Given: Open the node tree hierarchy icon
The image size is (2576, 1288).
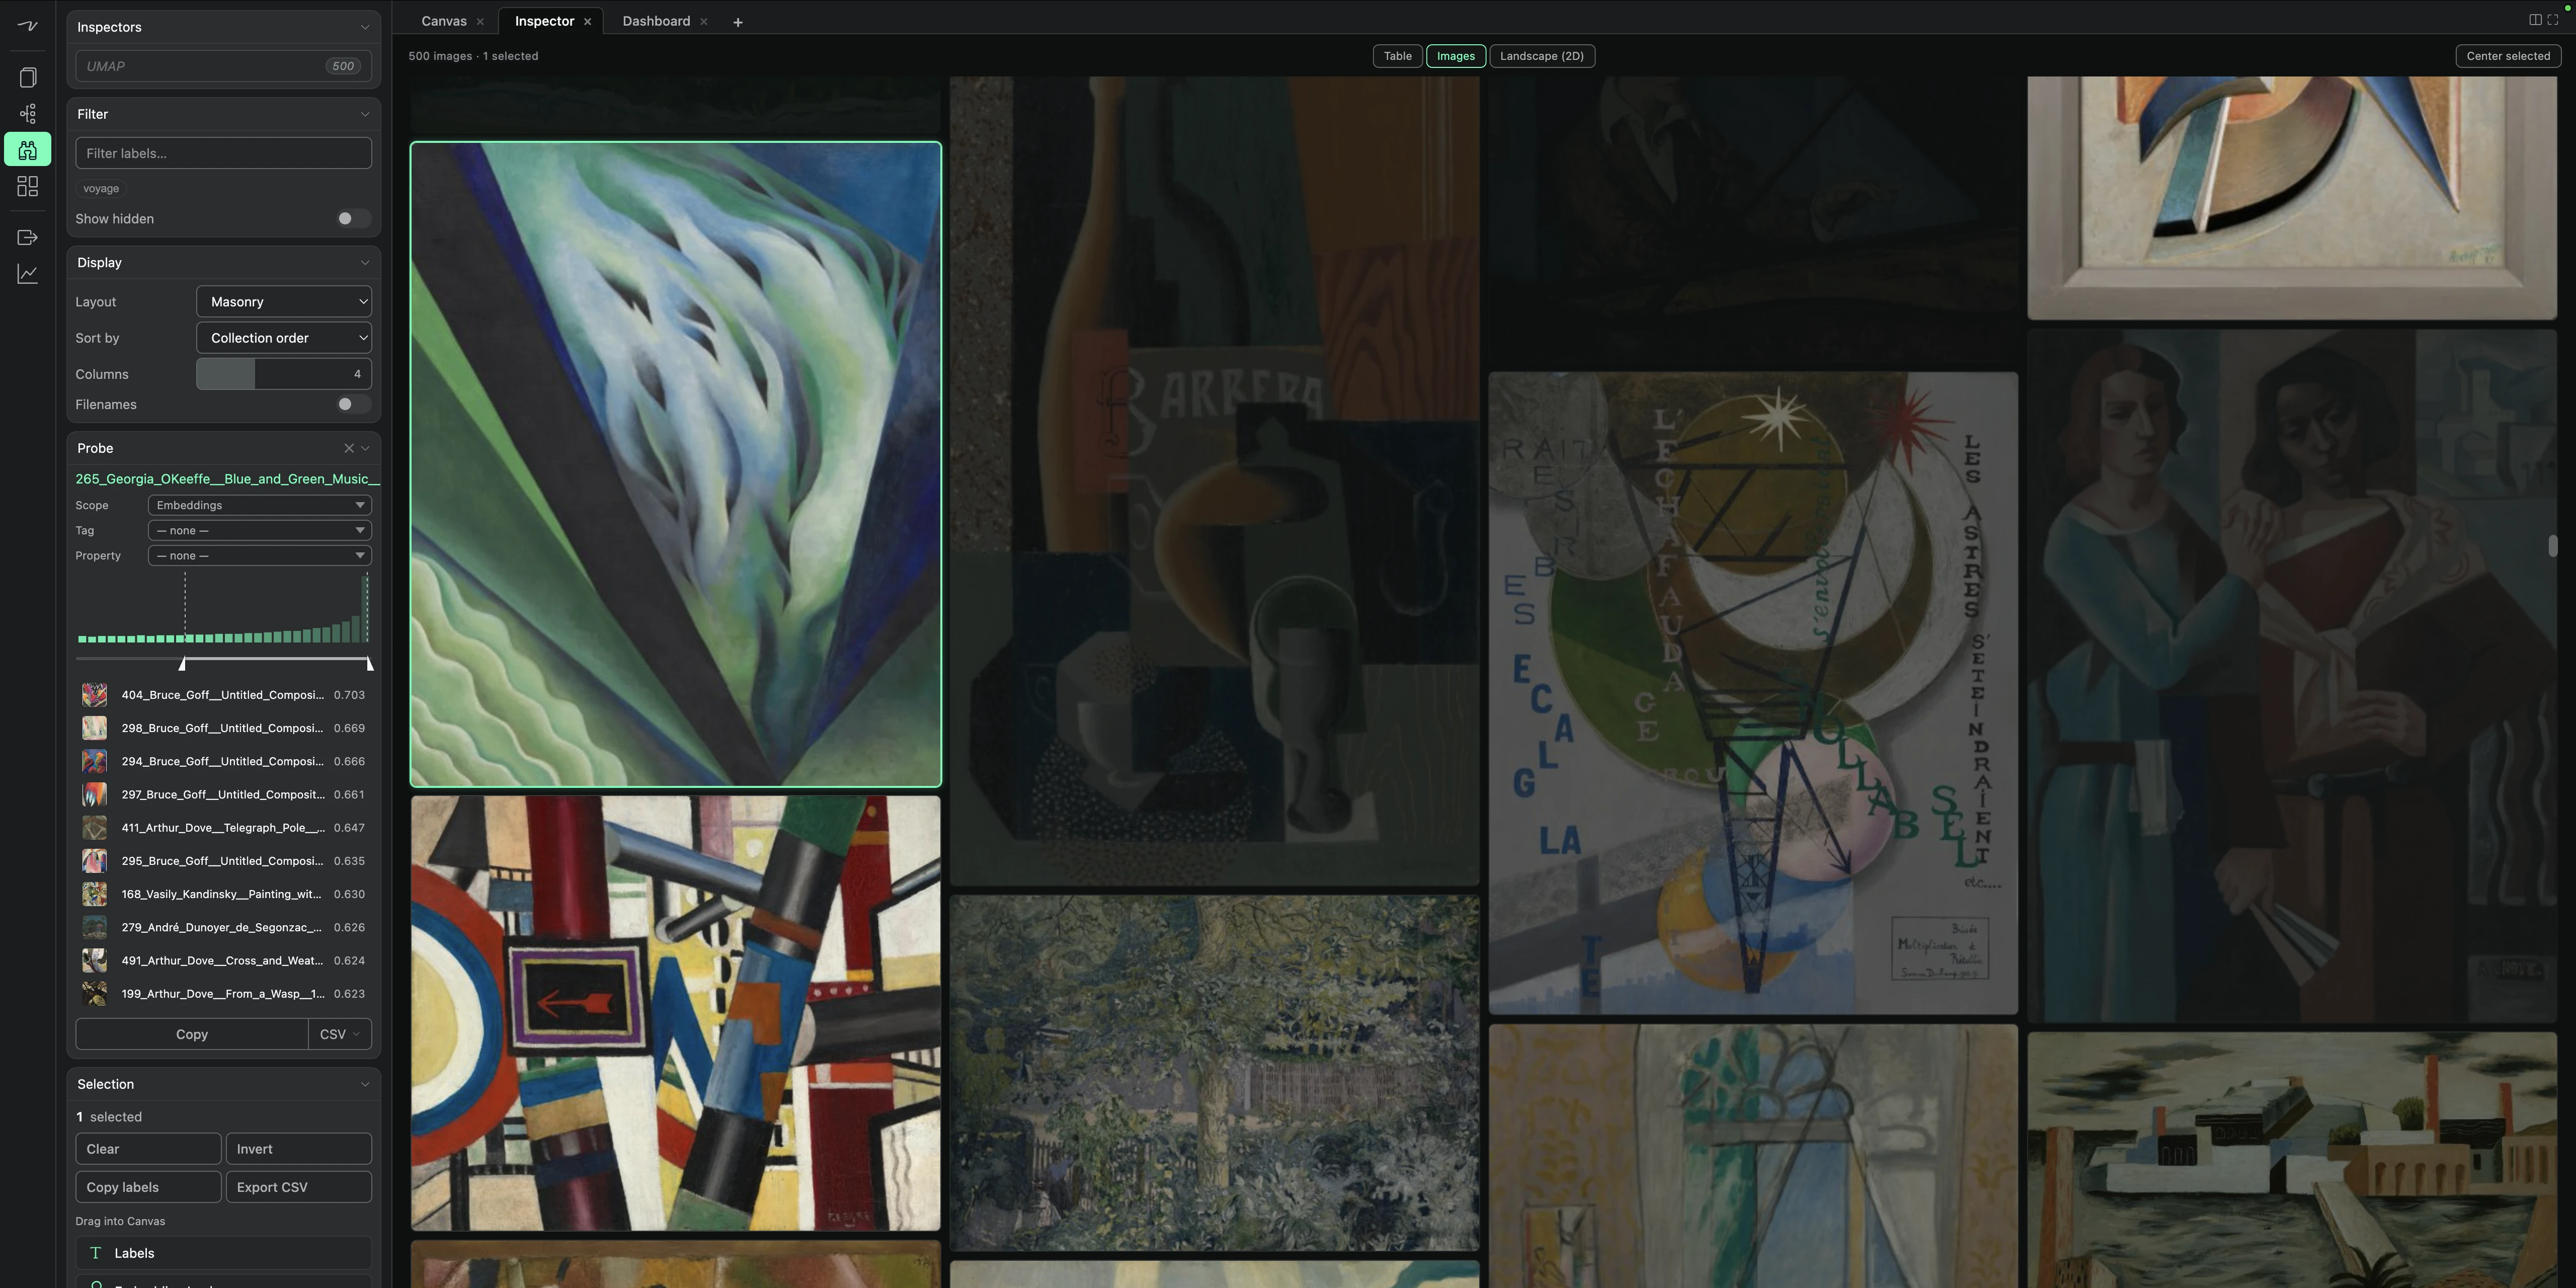Looking at the screenshot, I should [28, 113].
